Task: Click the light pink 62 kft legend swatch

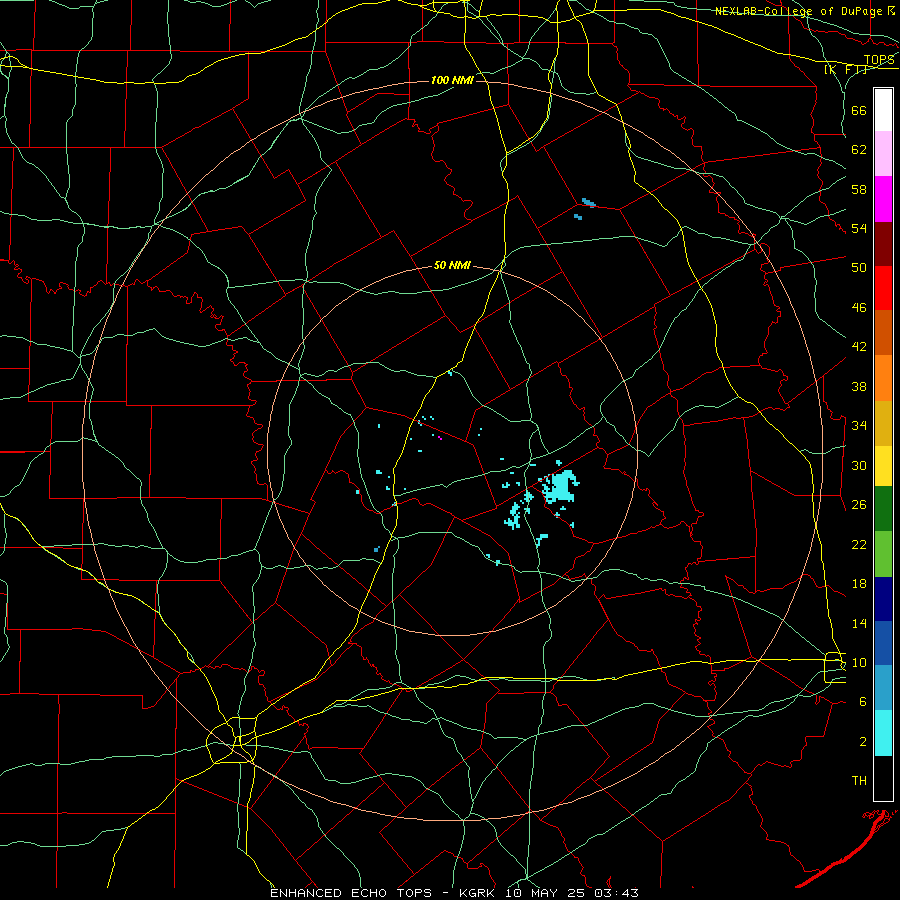Action: tap(883, 153)
